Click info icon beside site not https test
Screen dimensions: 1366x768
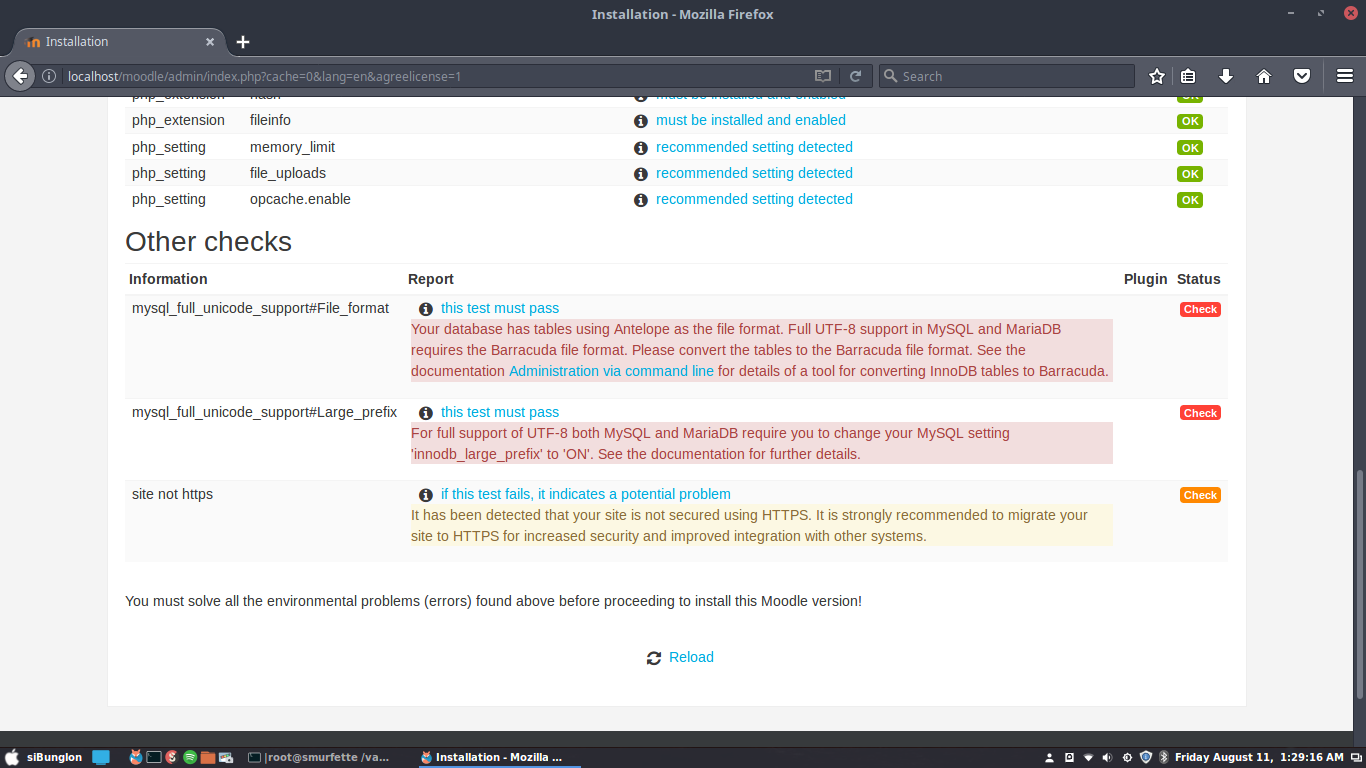(426, 495)
